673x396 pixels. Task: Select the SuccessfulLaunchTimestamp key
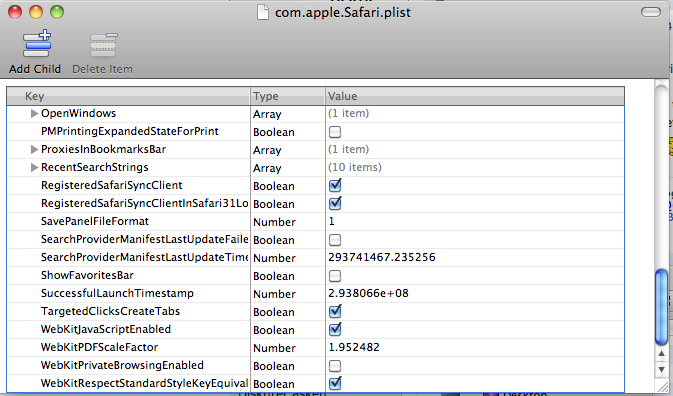click(117, 293)
